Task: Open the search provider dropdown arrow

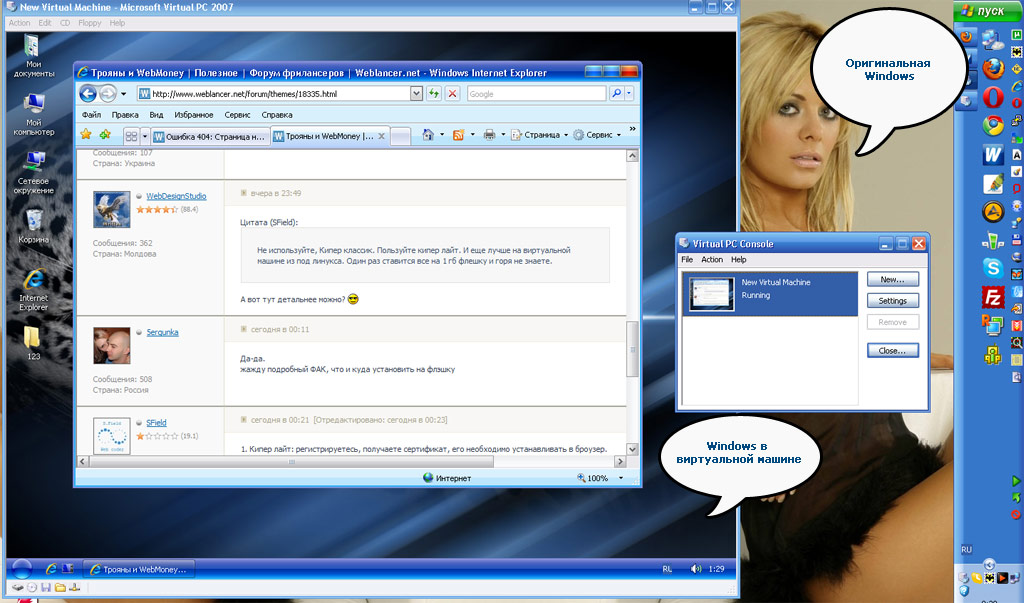Action: (x=629, y=93)
